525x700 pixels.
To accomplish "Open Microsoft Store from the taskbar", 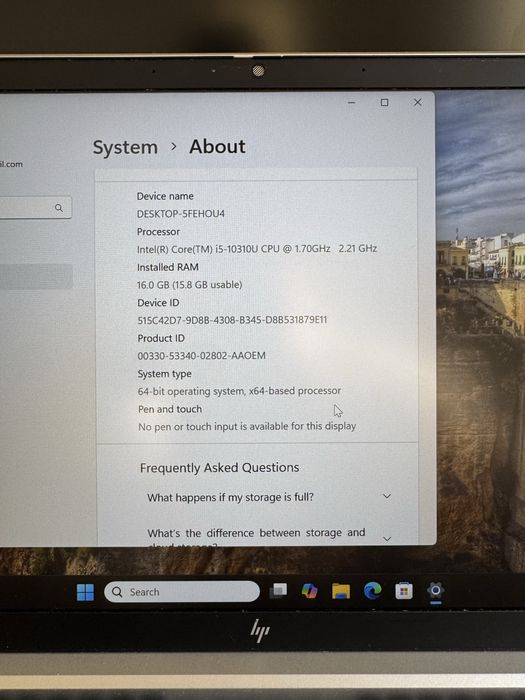I will tap(404, 591).
